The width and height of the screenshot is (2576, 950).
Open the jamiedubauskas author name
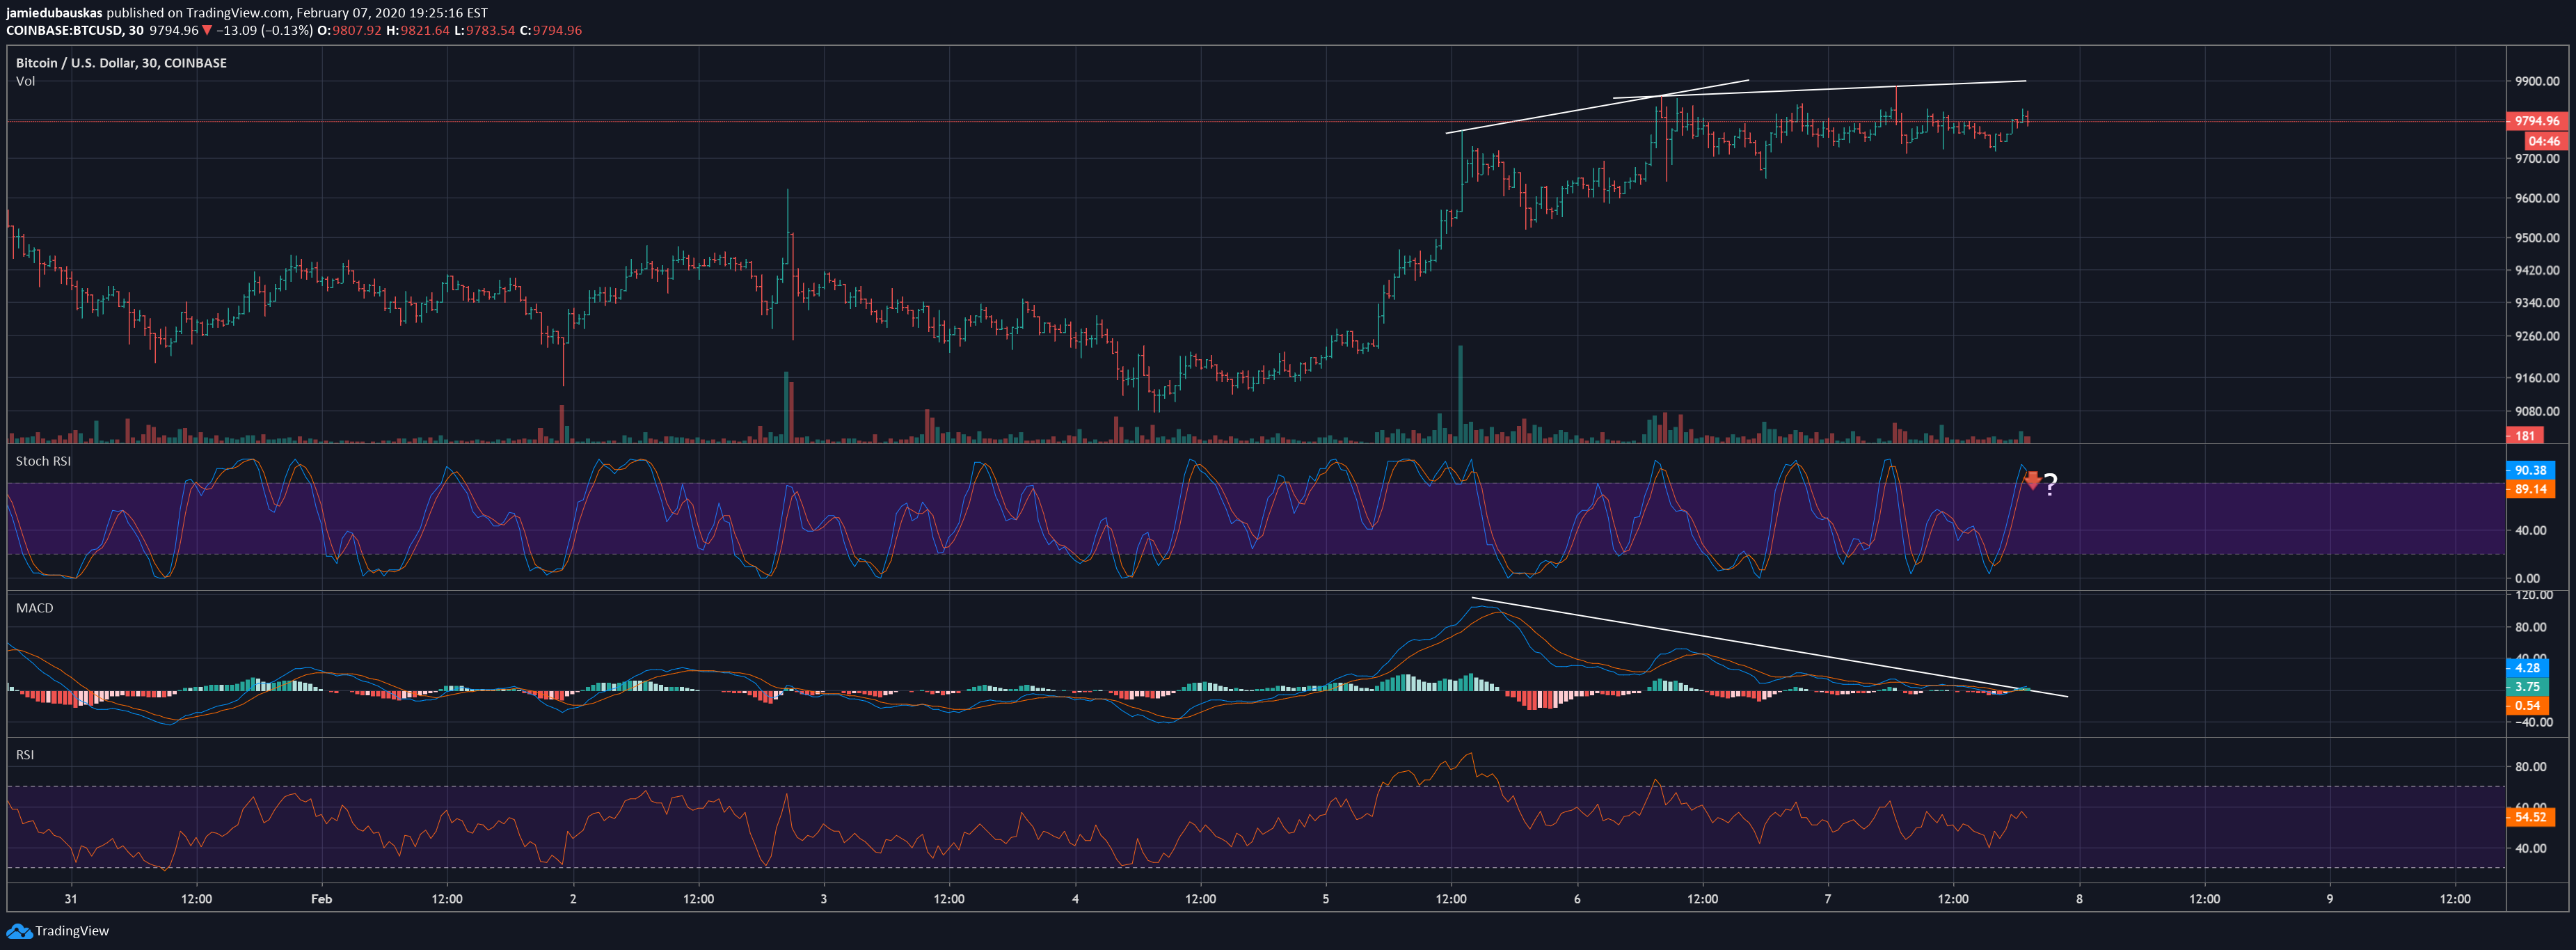tap(54, 13)
